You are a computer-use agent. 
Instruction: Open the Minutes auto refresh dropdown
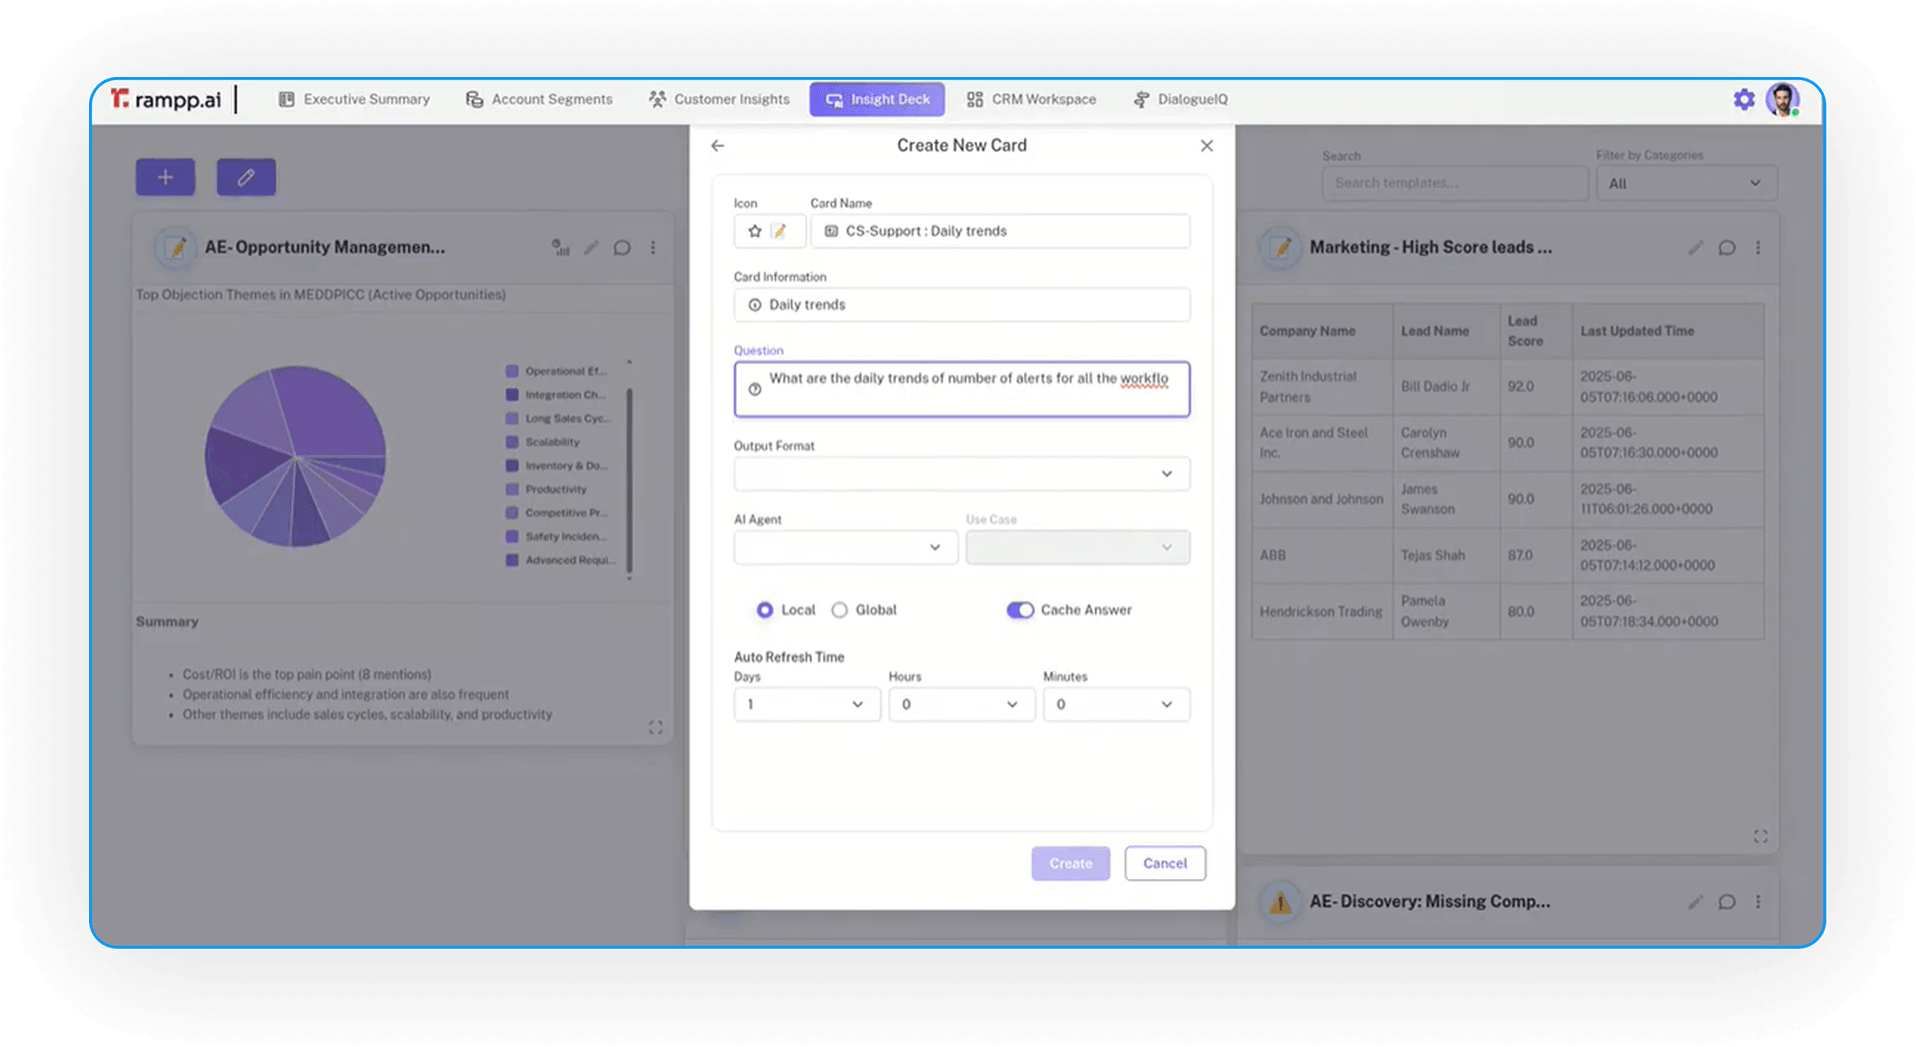coord(1116,705)
